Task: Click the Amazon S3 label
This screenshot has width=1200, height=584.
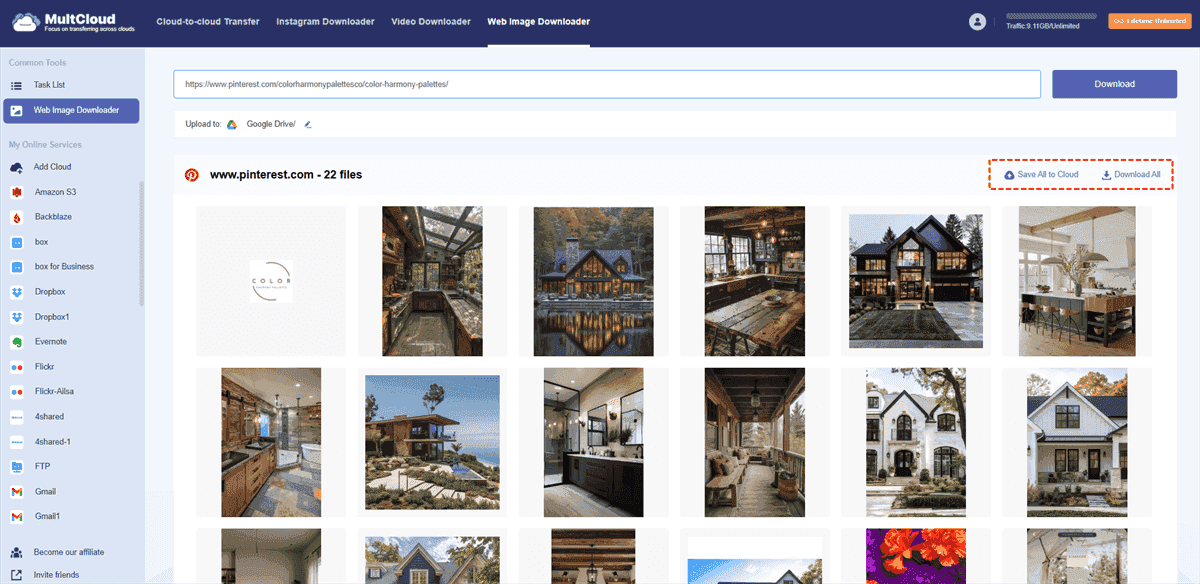Action: click(56, 192)
